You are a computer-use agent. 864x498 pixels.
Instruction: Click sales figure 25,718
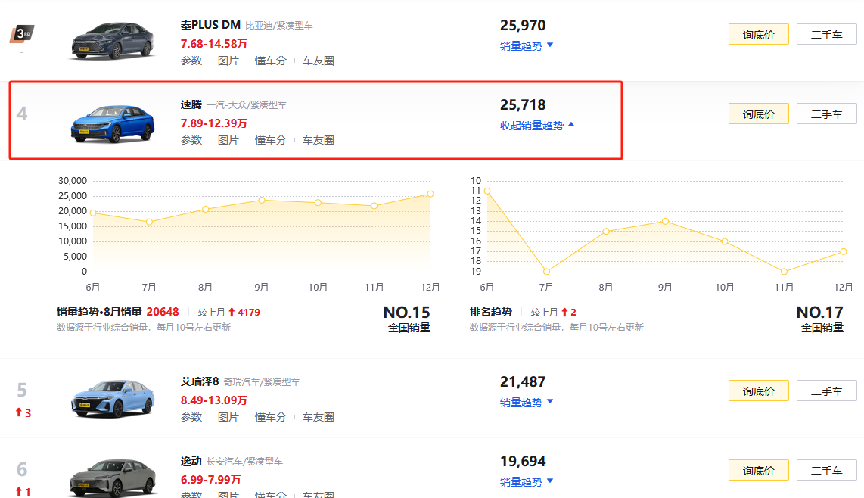(x=522, y=105)
